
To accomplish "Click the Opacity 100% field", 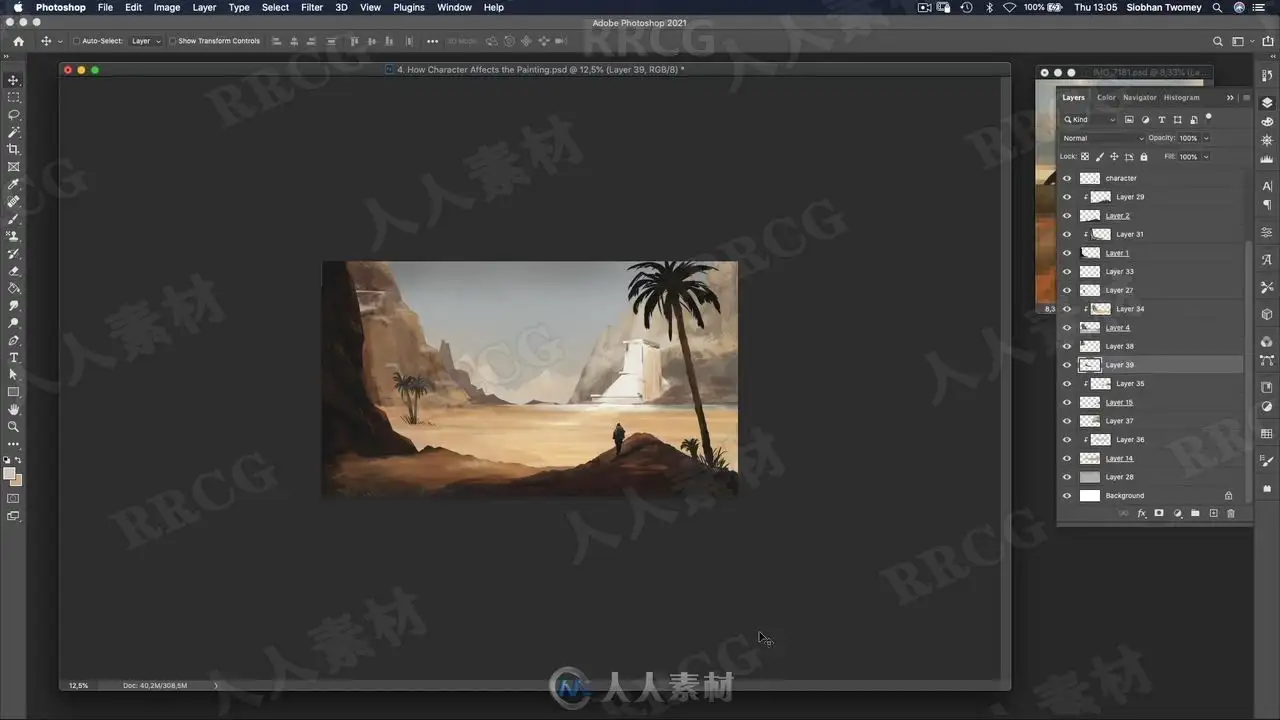I will [1188, 138].
